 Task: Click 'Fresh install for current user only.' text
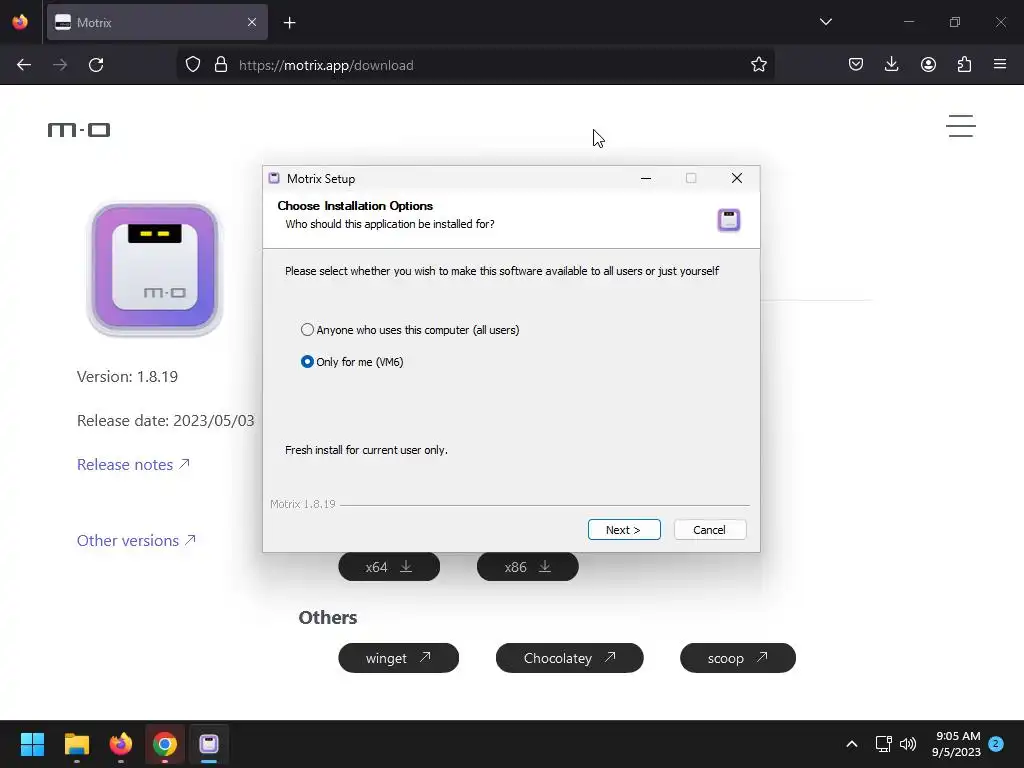pos(366,450)
